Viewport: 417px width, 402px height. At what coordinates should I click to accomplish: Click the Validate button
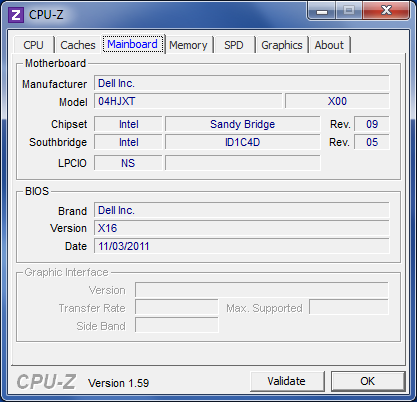(x=287, y=381)
